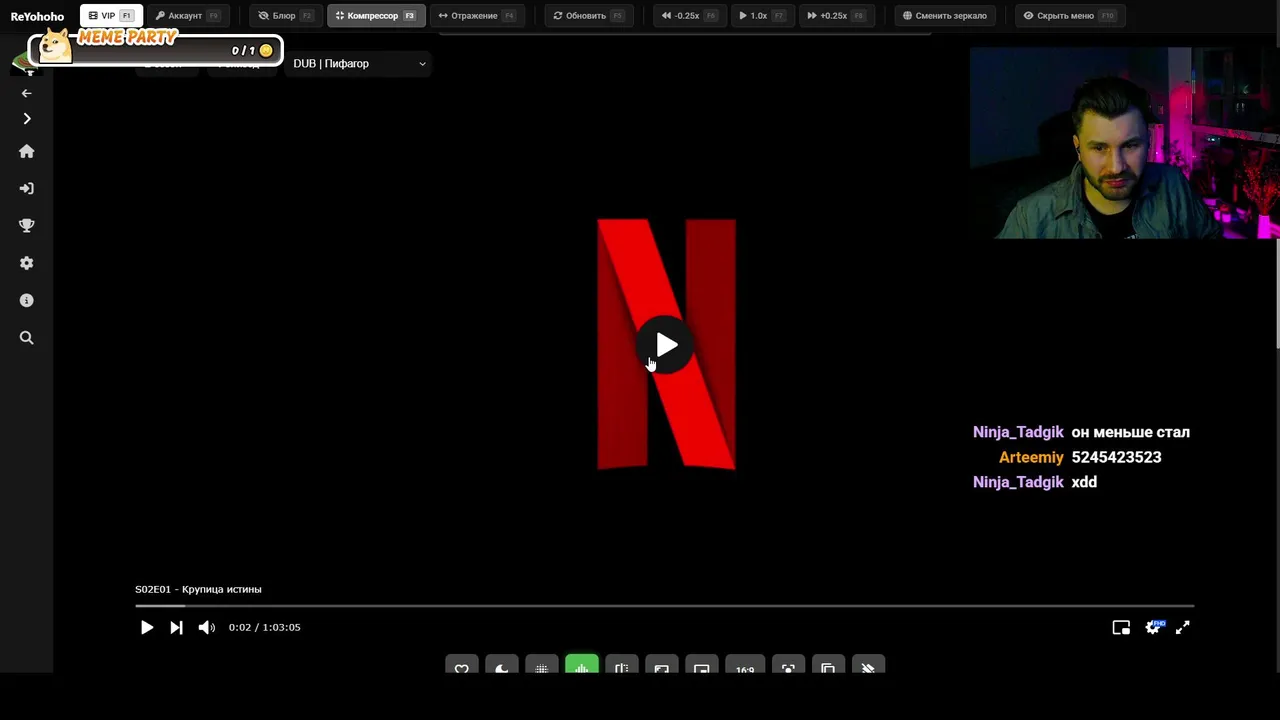Toggle the dotted grid effect icon
This screenshot has width=1280, height=720.
[x=542, y=666]
